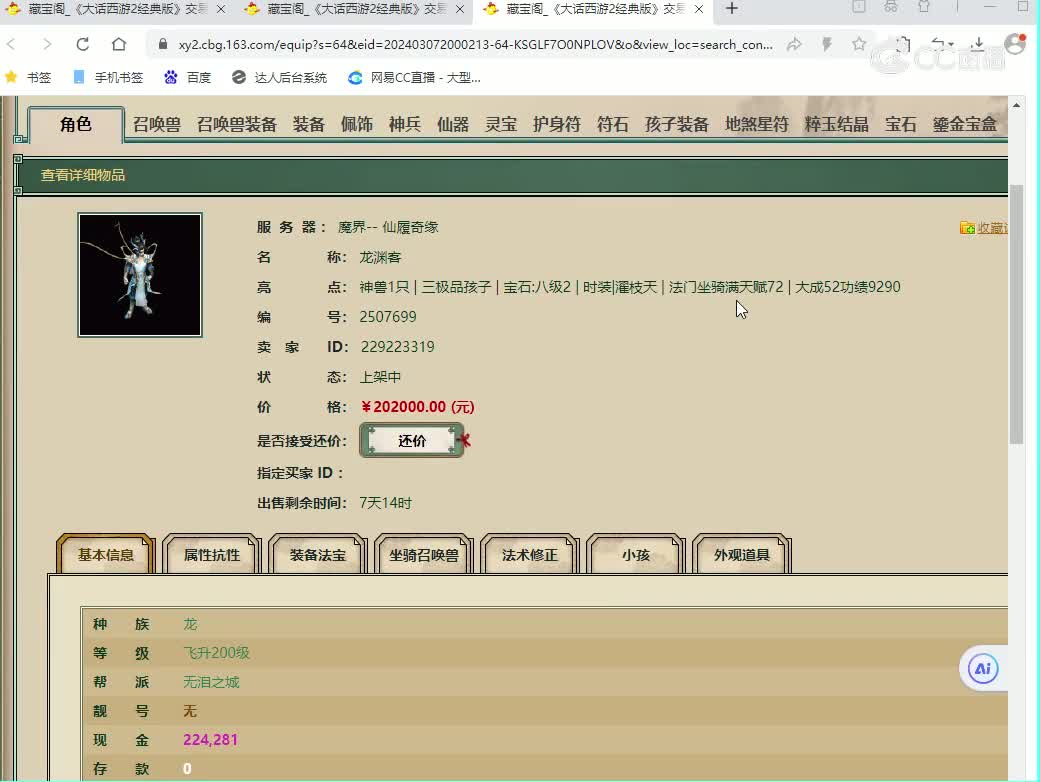Open the 达人后台系统 bookmark
The image size is (1040, 782).
click(x=279, y=78)
